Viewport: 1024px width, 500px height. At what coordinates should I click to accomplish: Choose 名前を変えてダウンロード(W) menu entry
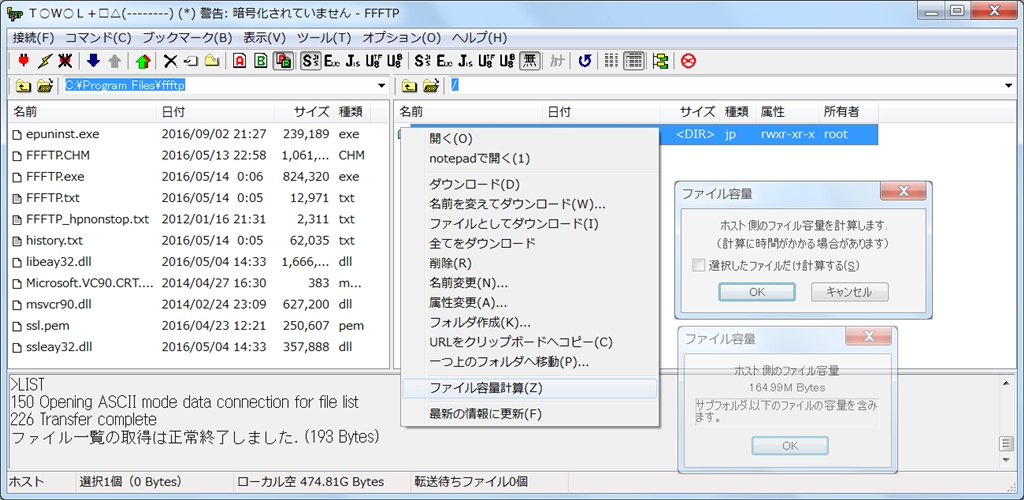tap(530, 204)
